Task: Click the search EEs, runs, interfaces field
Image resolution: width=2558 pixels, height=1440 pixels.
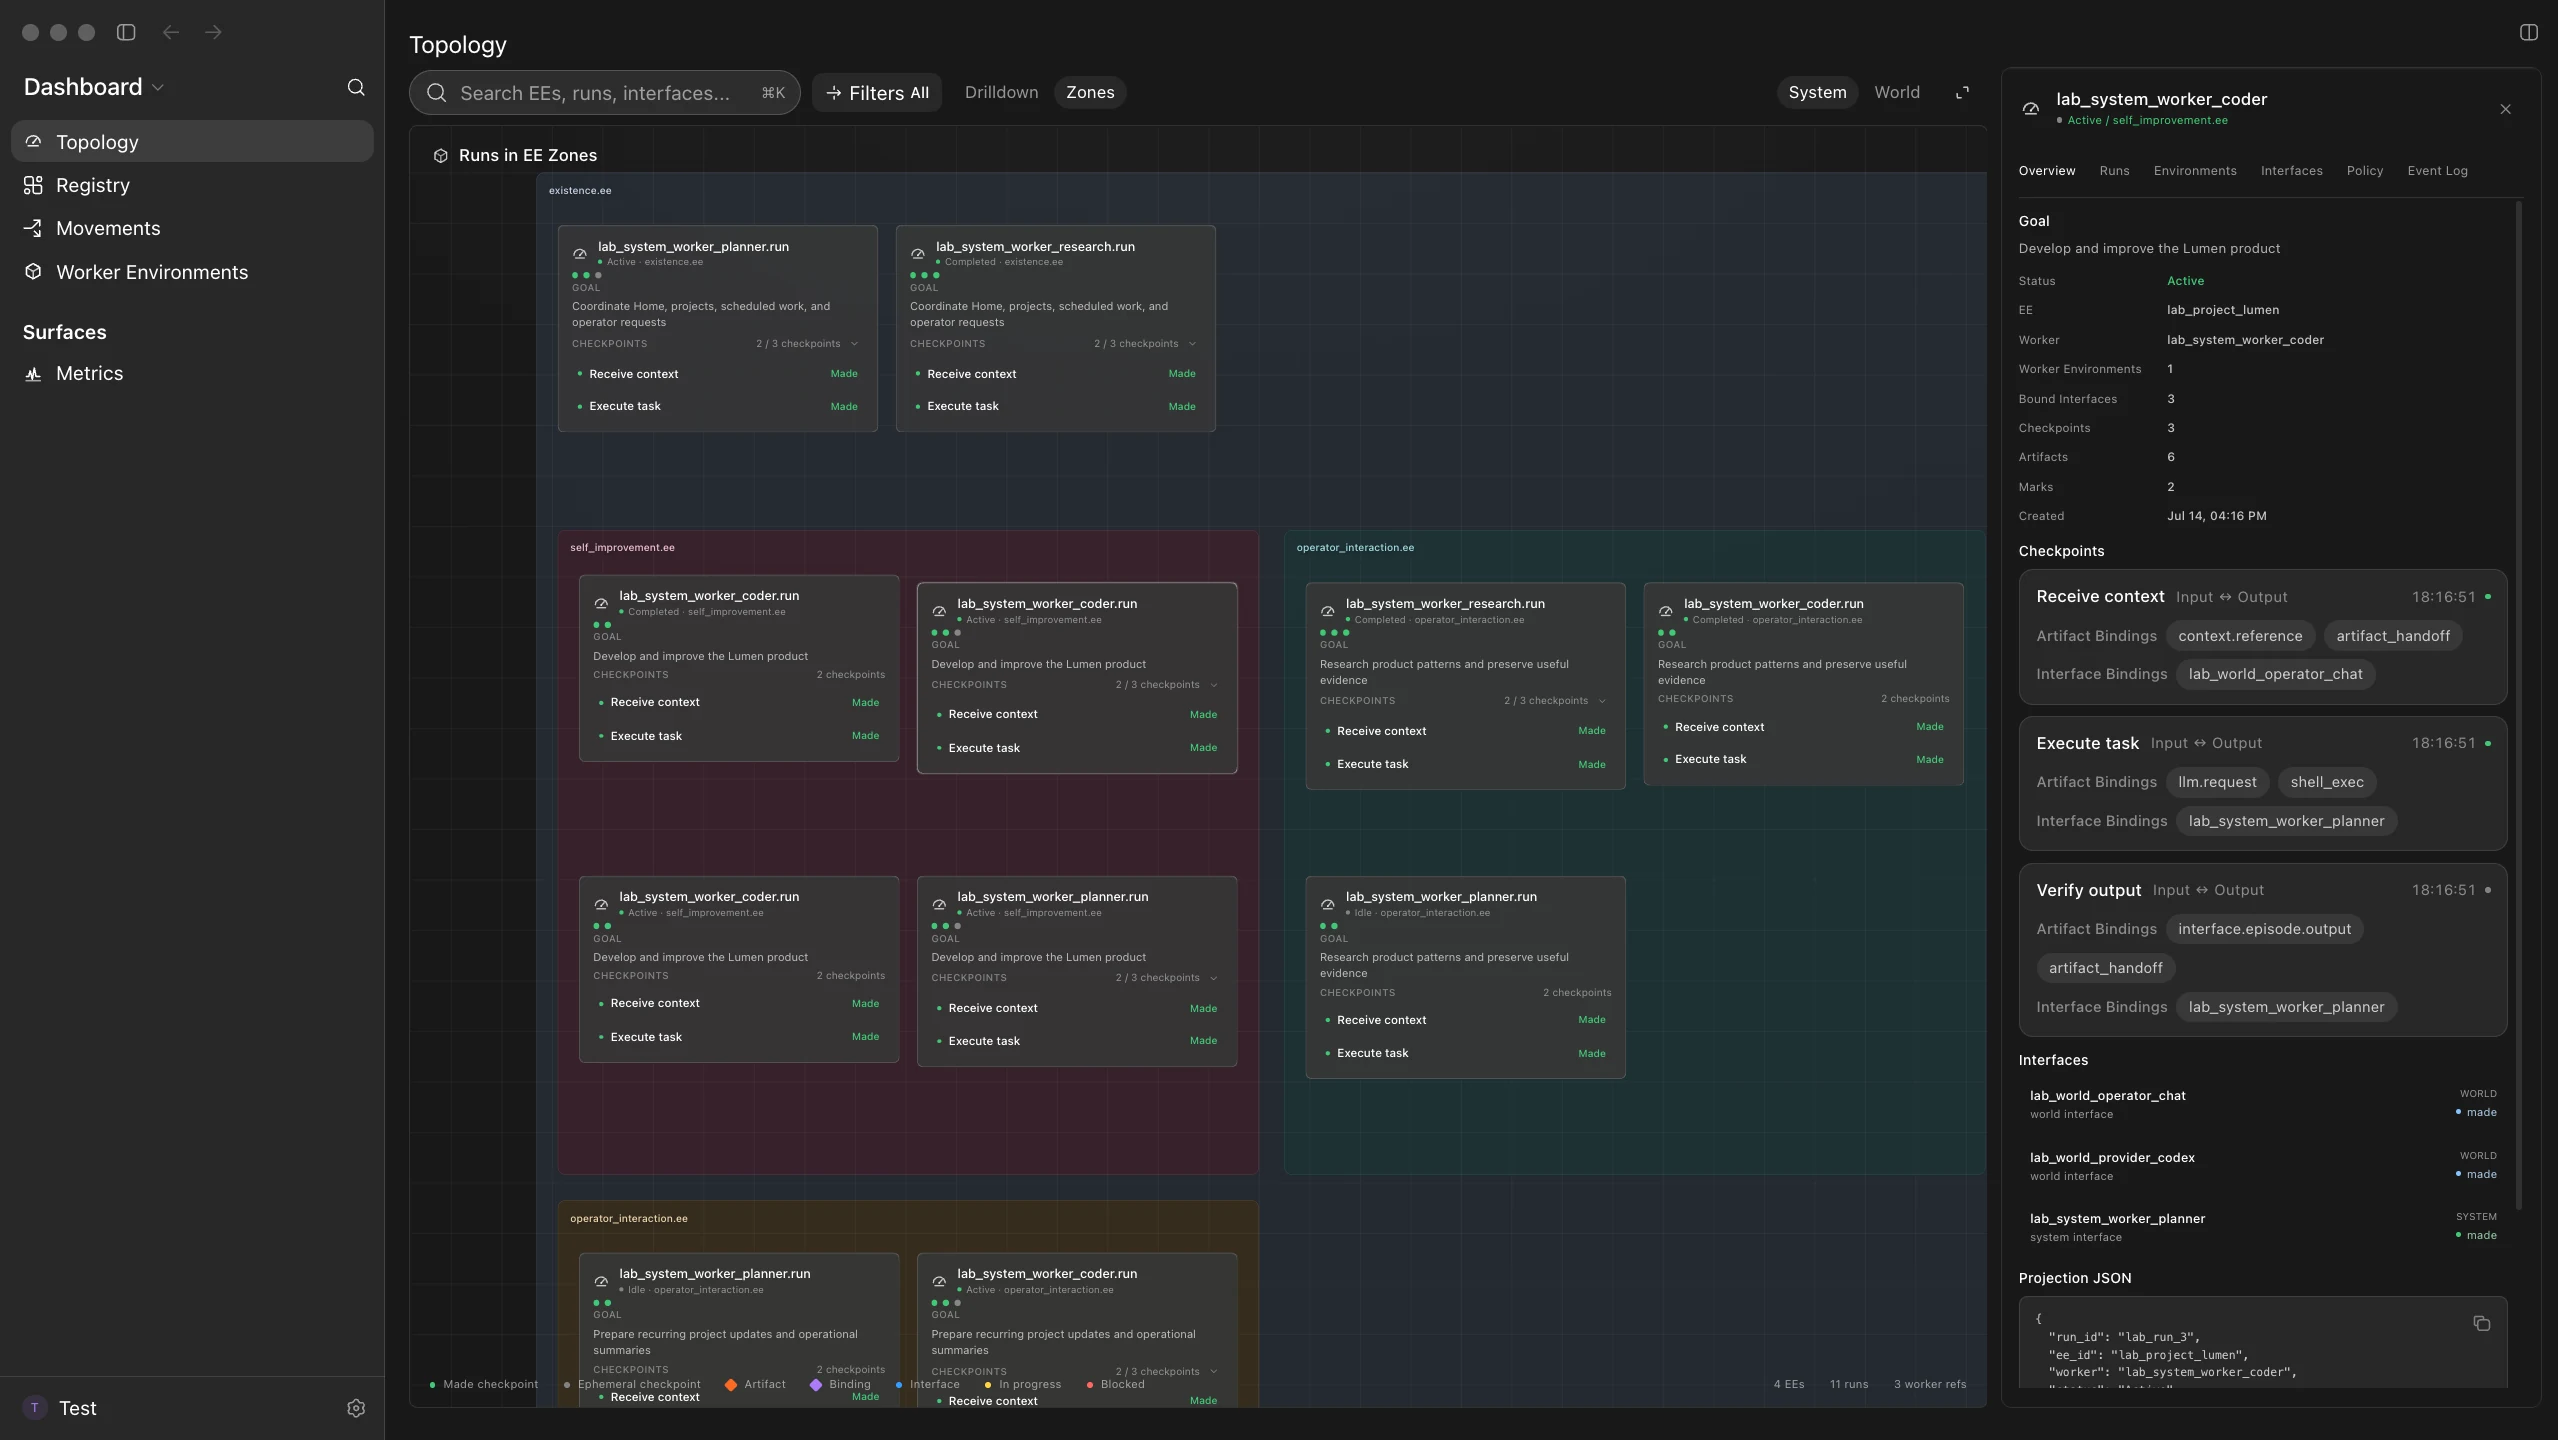Action: pos(604,92)
